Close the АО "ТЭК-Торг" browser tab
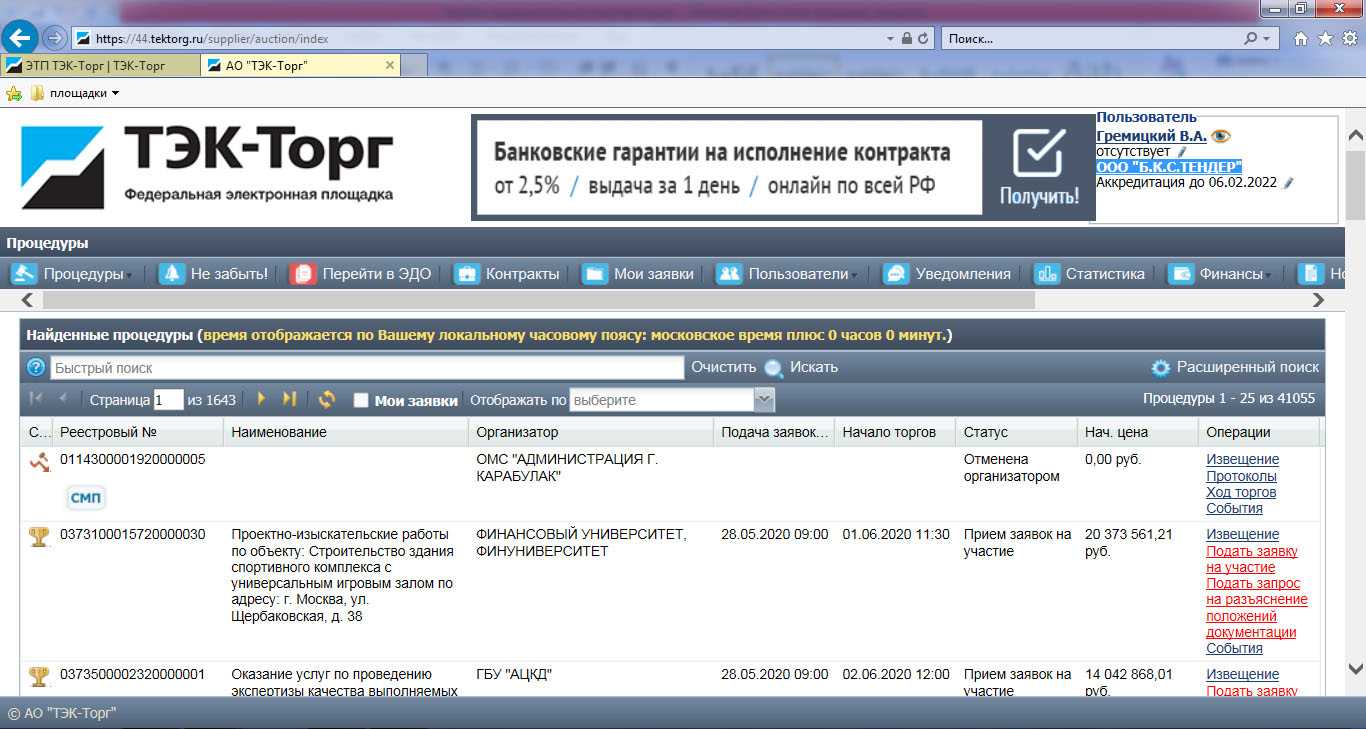Viewport: 1366px width, 729px height. tap(390, 65)
